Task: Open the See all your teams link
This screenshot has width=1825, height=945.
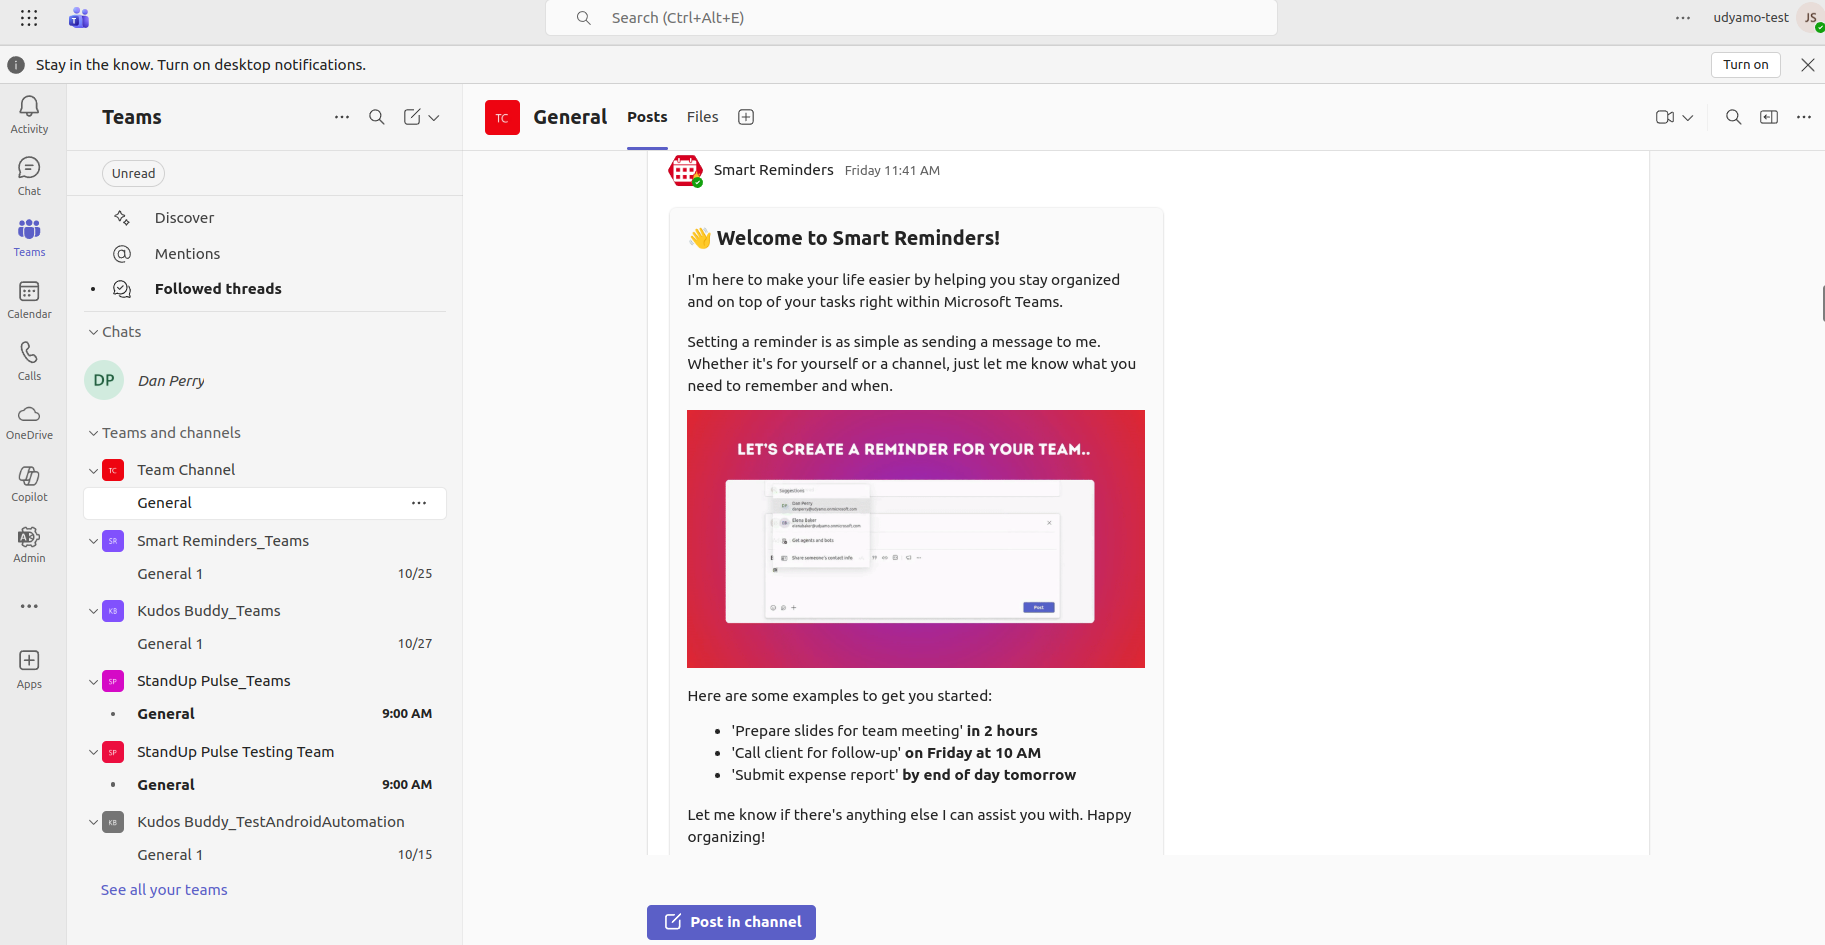Action: click(x=164, y=890)
